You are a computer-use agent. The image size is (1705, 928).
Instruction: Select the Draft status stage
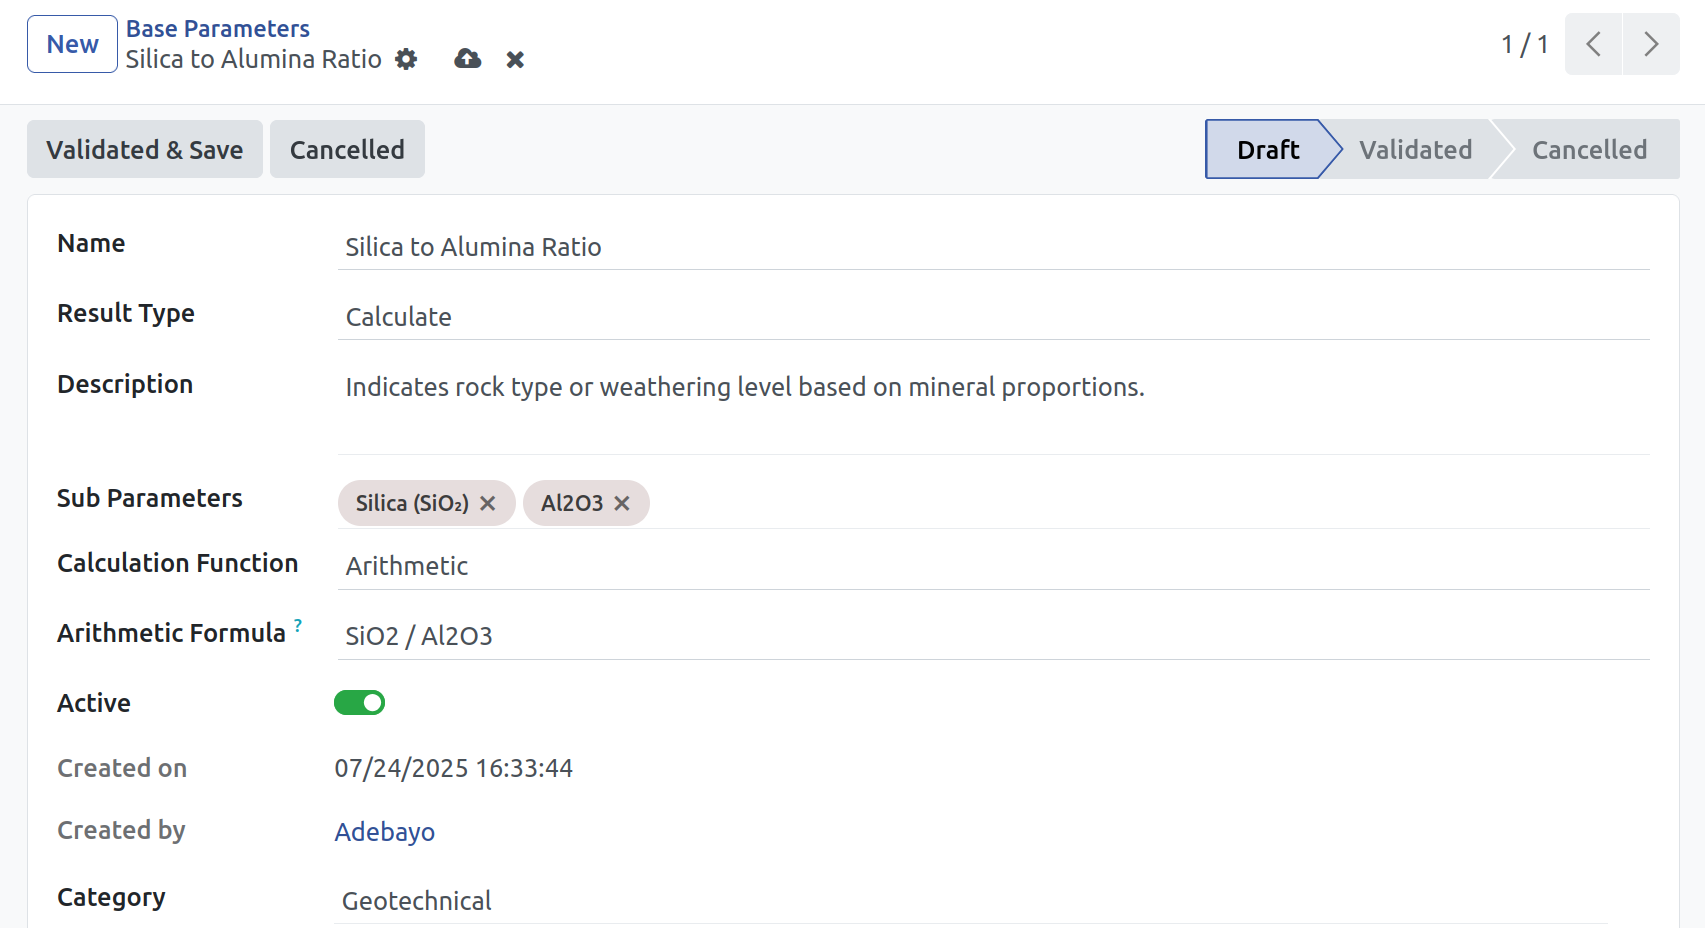tap(1268, 150)
